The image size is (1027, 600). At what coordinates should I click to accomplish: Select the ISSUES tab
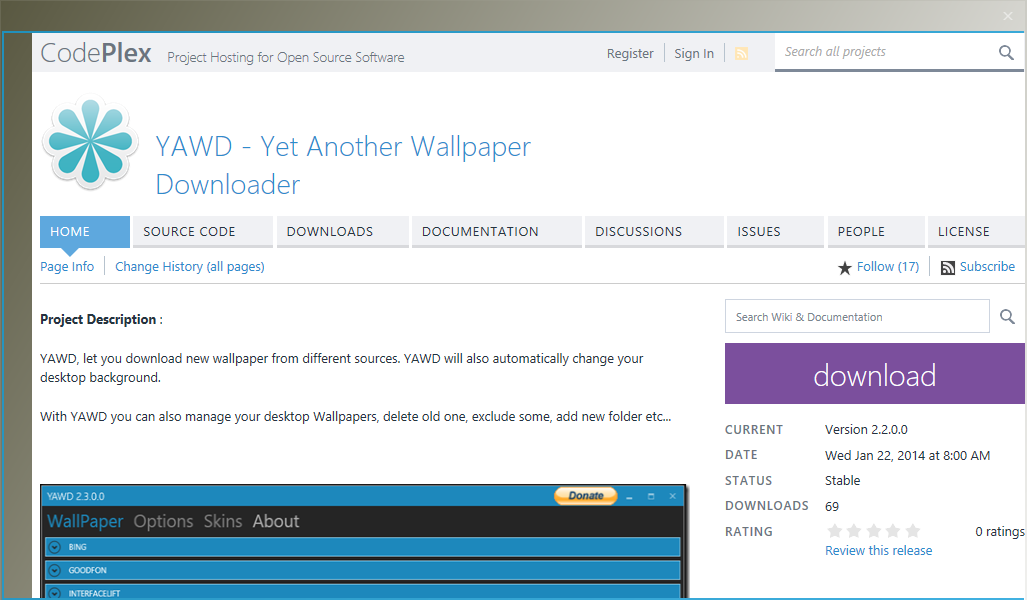(775, 232)
